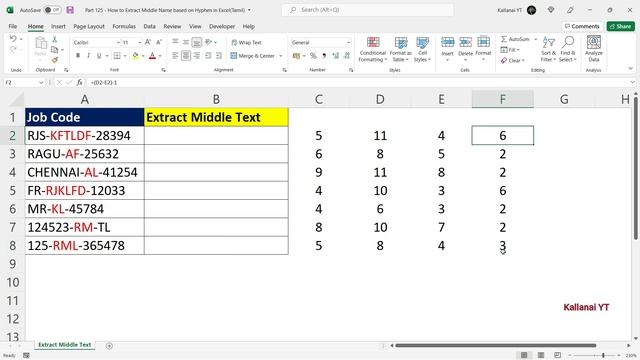
Task: Click Insert cells button
Action: click(x=447, y=49)
